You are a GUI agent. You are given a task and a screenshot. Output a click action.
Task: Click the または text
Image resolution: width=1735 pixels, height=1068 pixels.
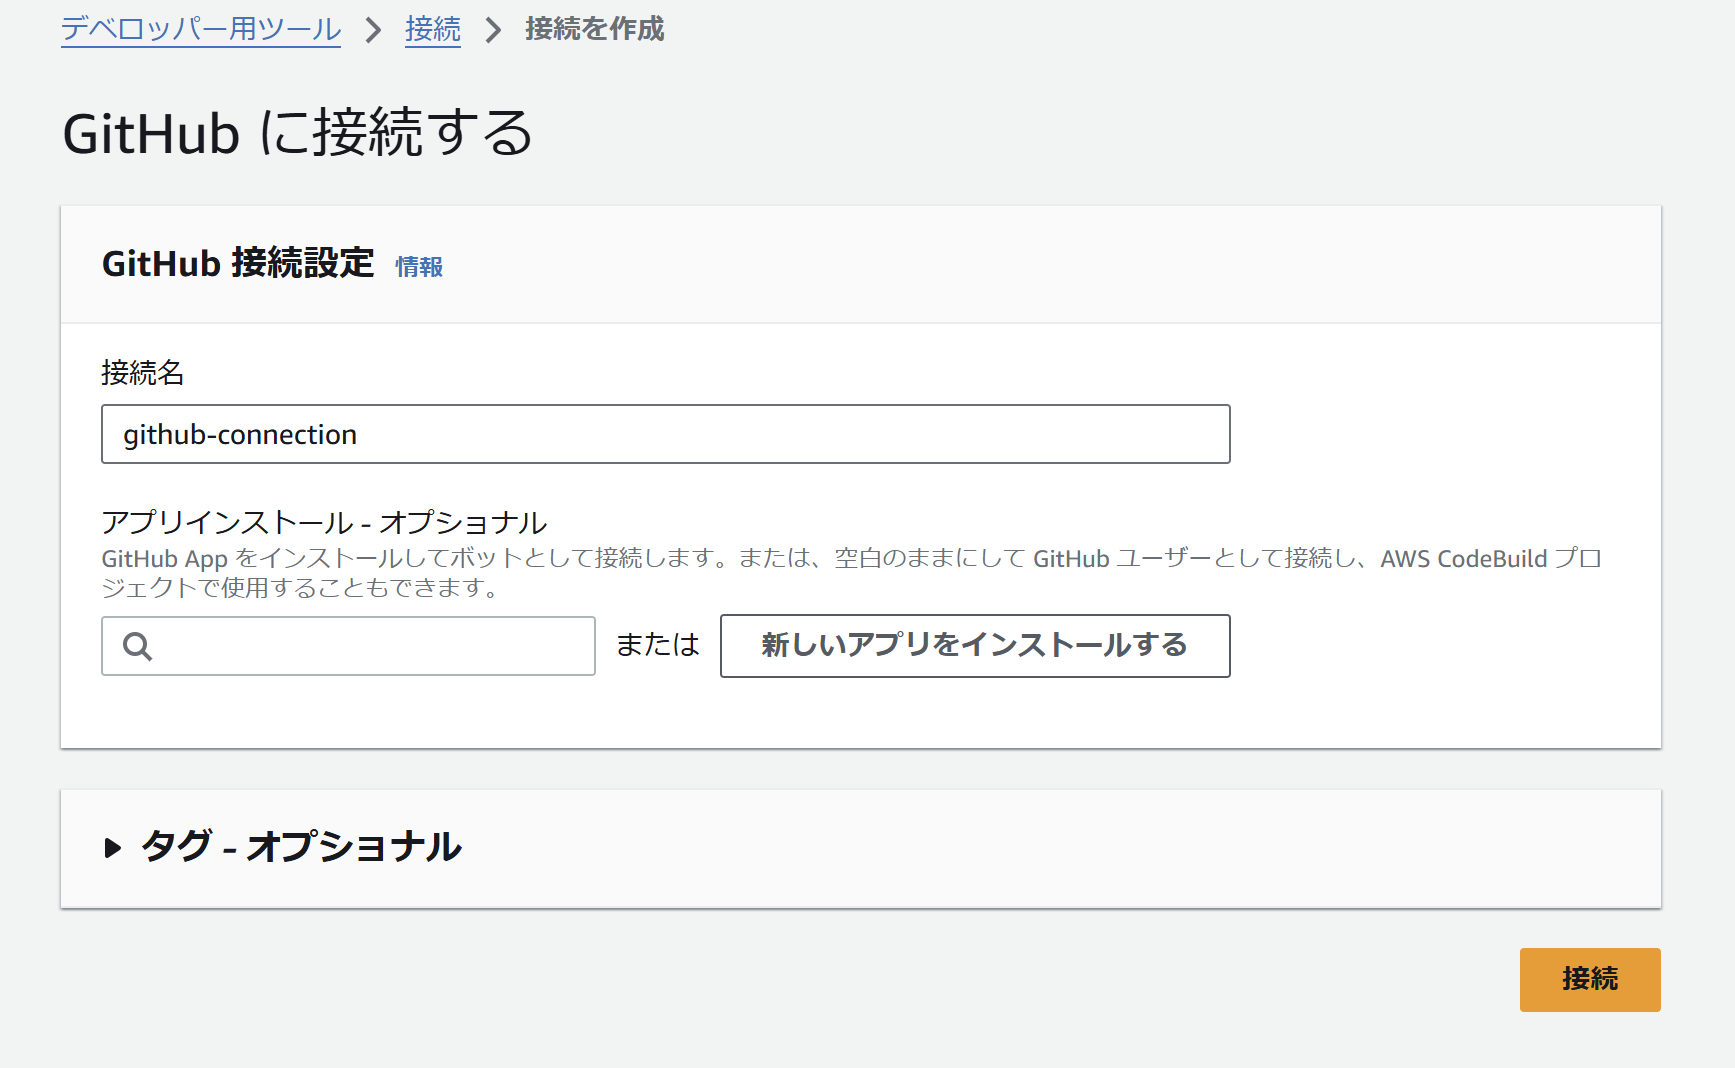[x=657, y=645]
